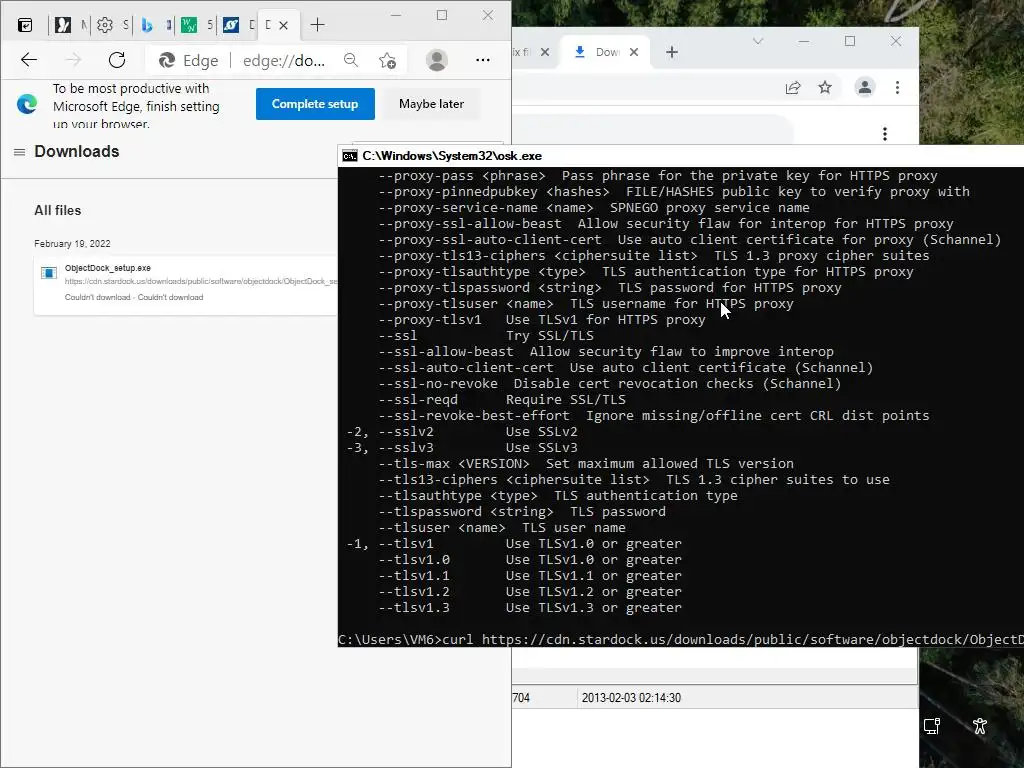The height and width of the screenshot is (768, 1024).
Task: Click the --tls-max <VERSION> line
Action: (586, 464)
